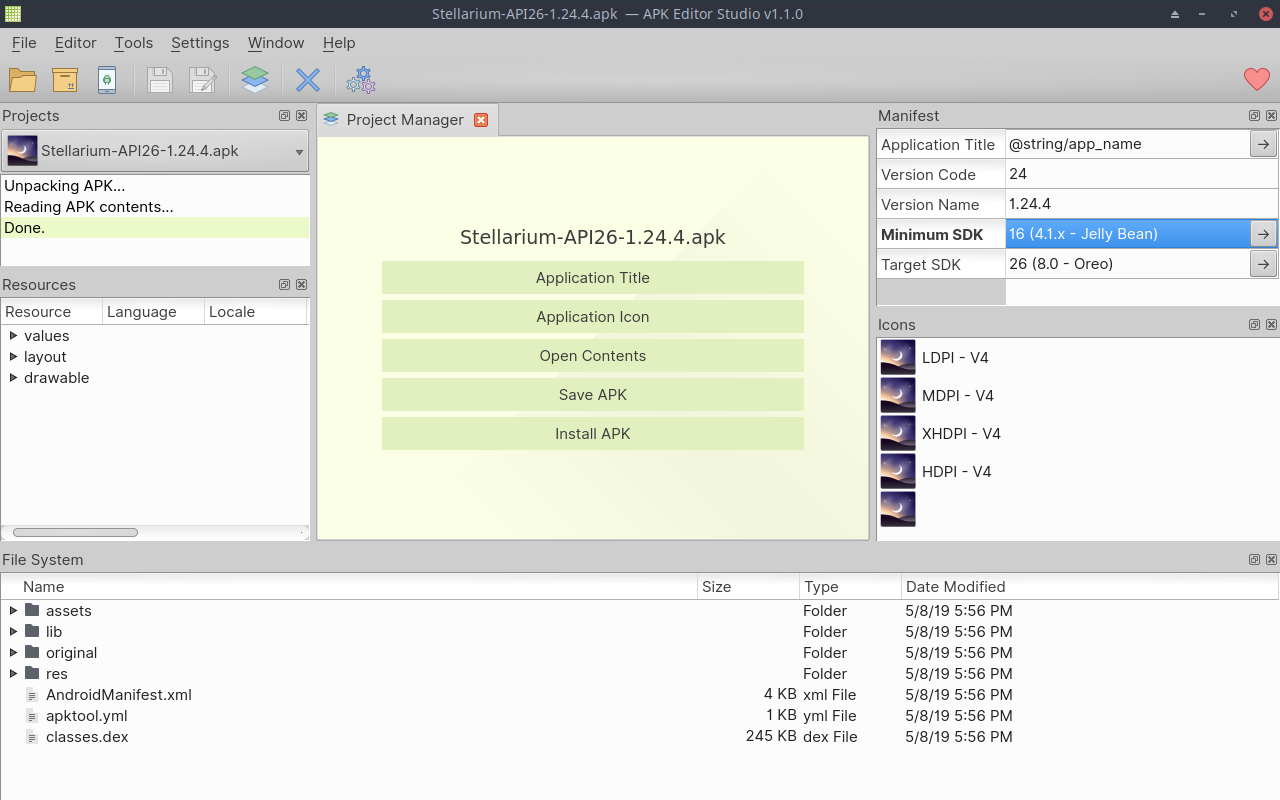The width and height of the screenshot is (1280, 800).
Task: Click the assets folder icon
Action: tap(33, 610)
